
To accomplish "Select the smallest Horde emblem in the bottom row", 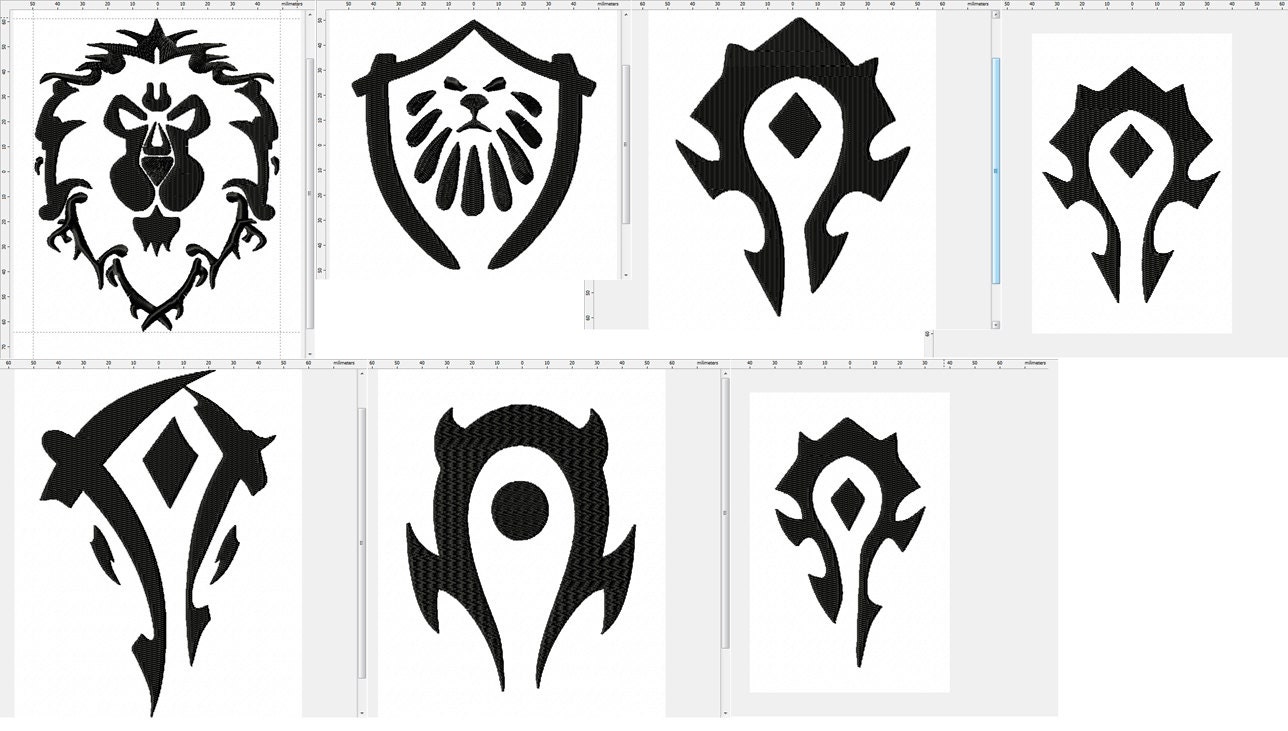I will point(849,541).
